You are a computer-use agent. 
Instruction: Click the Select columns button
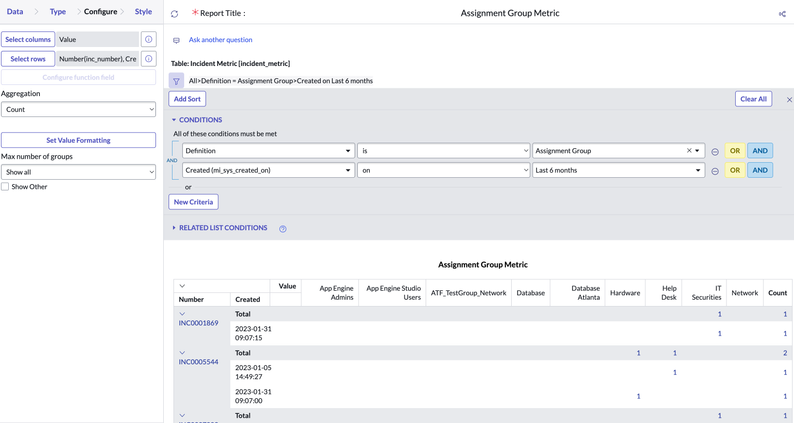coord(28,39)
